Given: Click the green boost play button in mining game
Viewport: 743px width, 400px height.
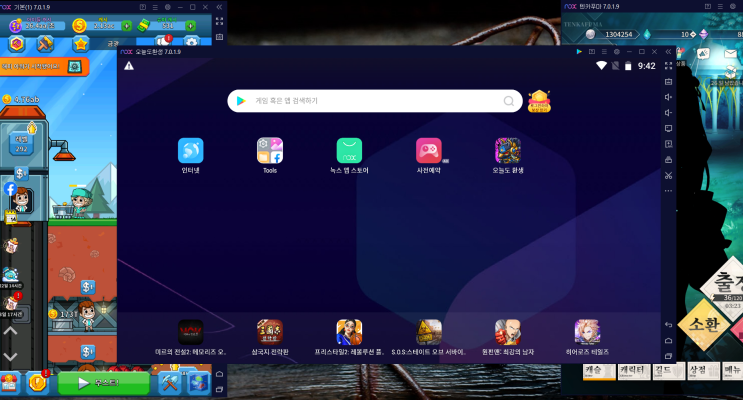Looking at the screenshot, I should pos(103,383).
